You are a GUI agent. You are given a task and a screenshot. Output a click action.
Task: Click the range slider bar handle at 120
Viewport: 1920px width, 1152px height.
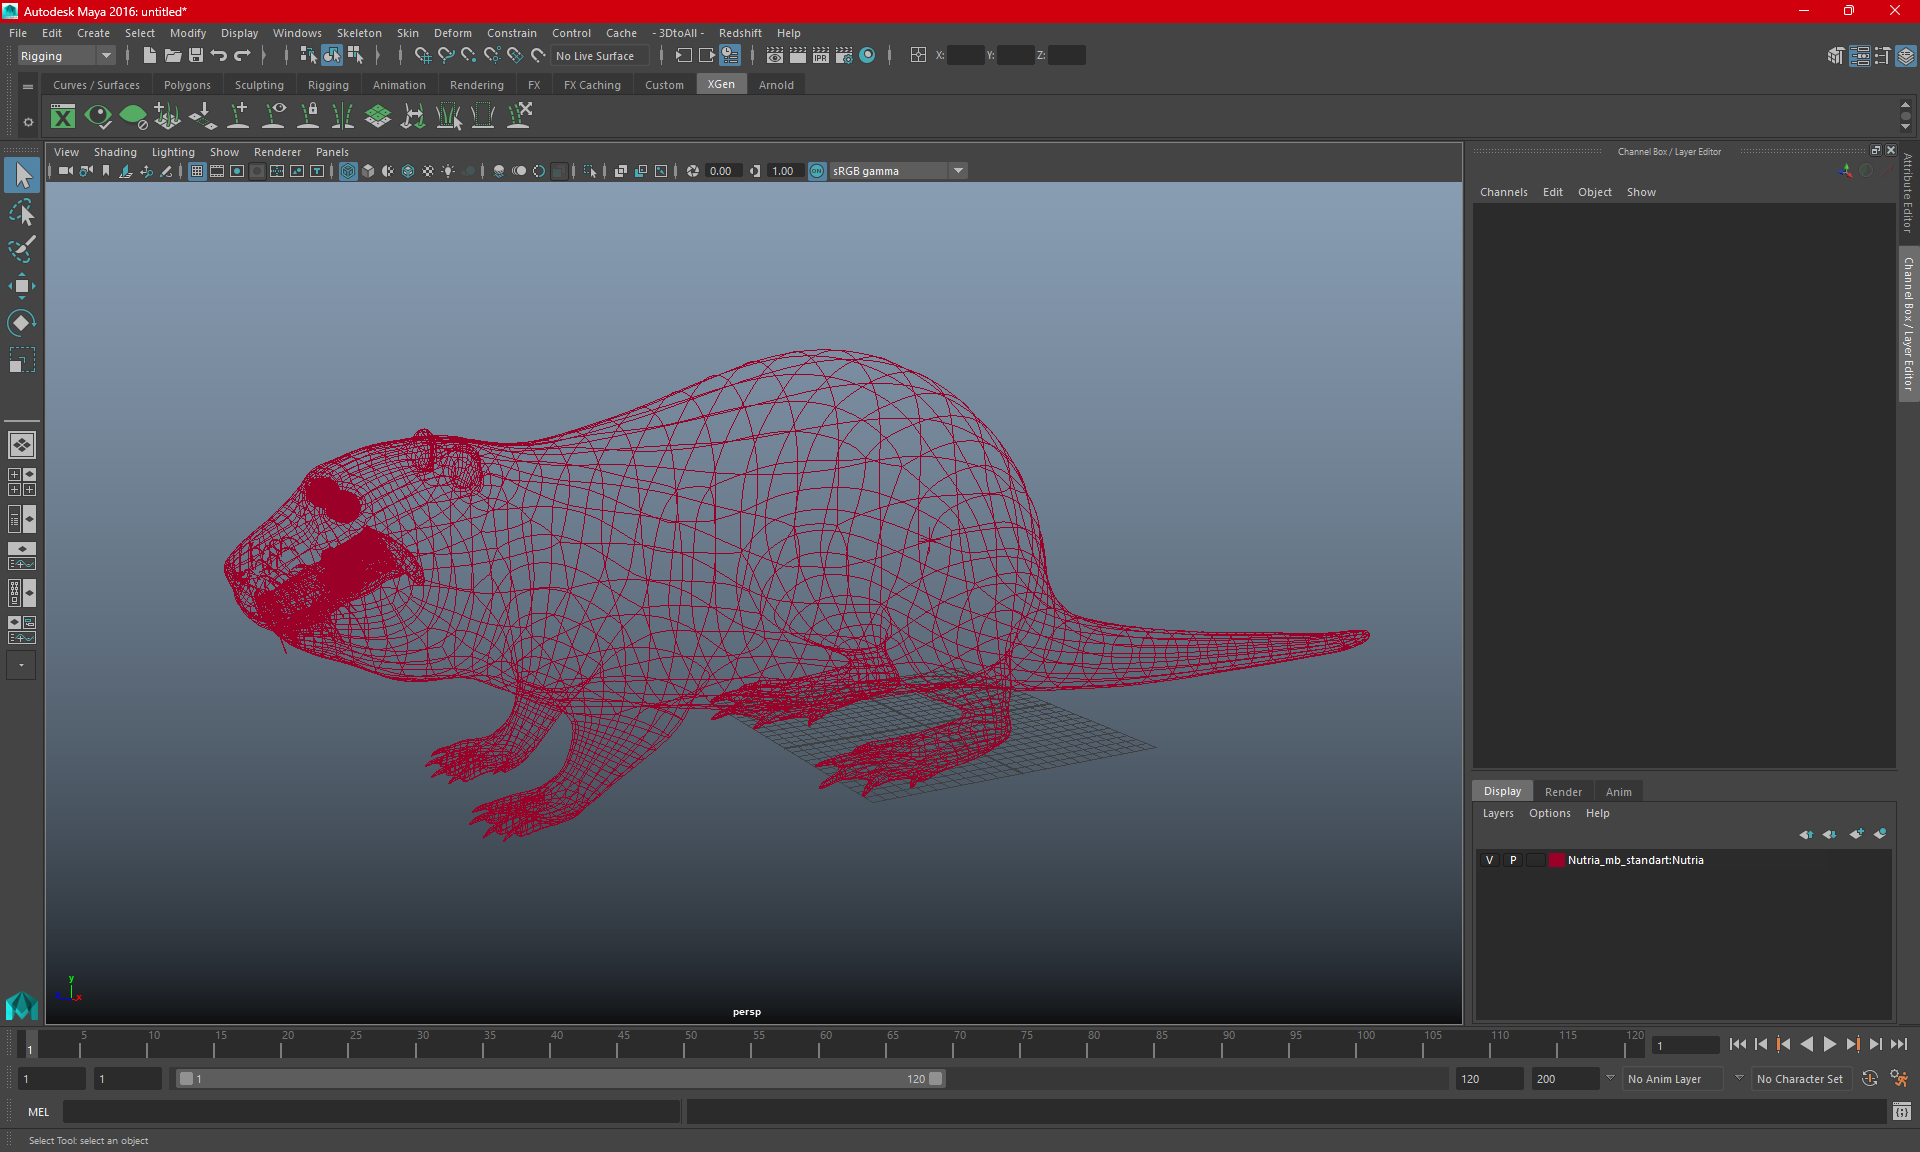click(x=935, y=1079)
